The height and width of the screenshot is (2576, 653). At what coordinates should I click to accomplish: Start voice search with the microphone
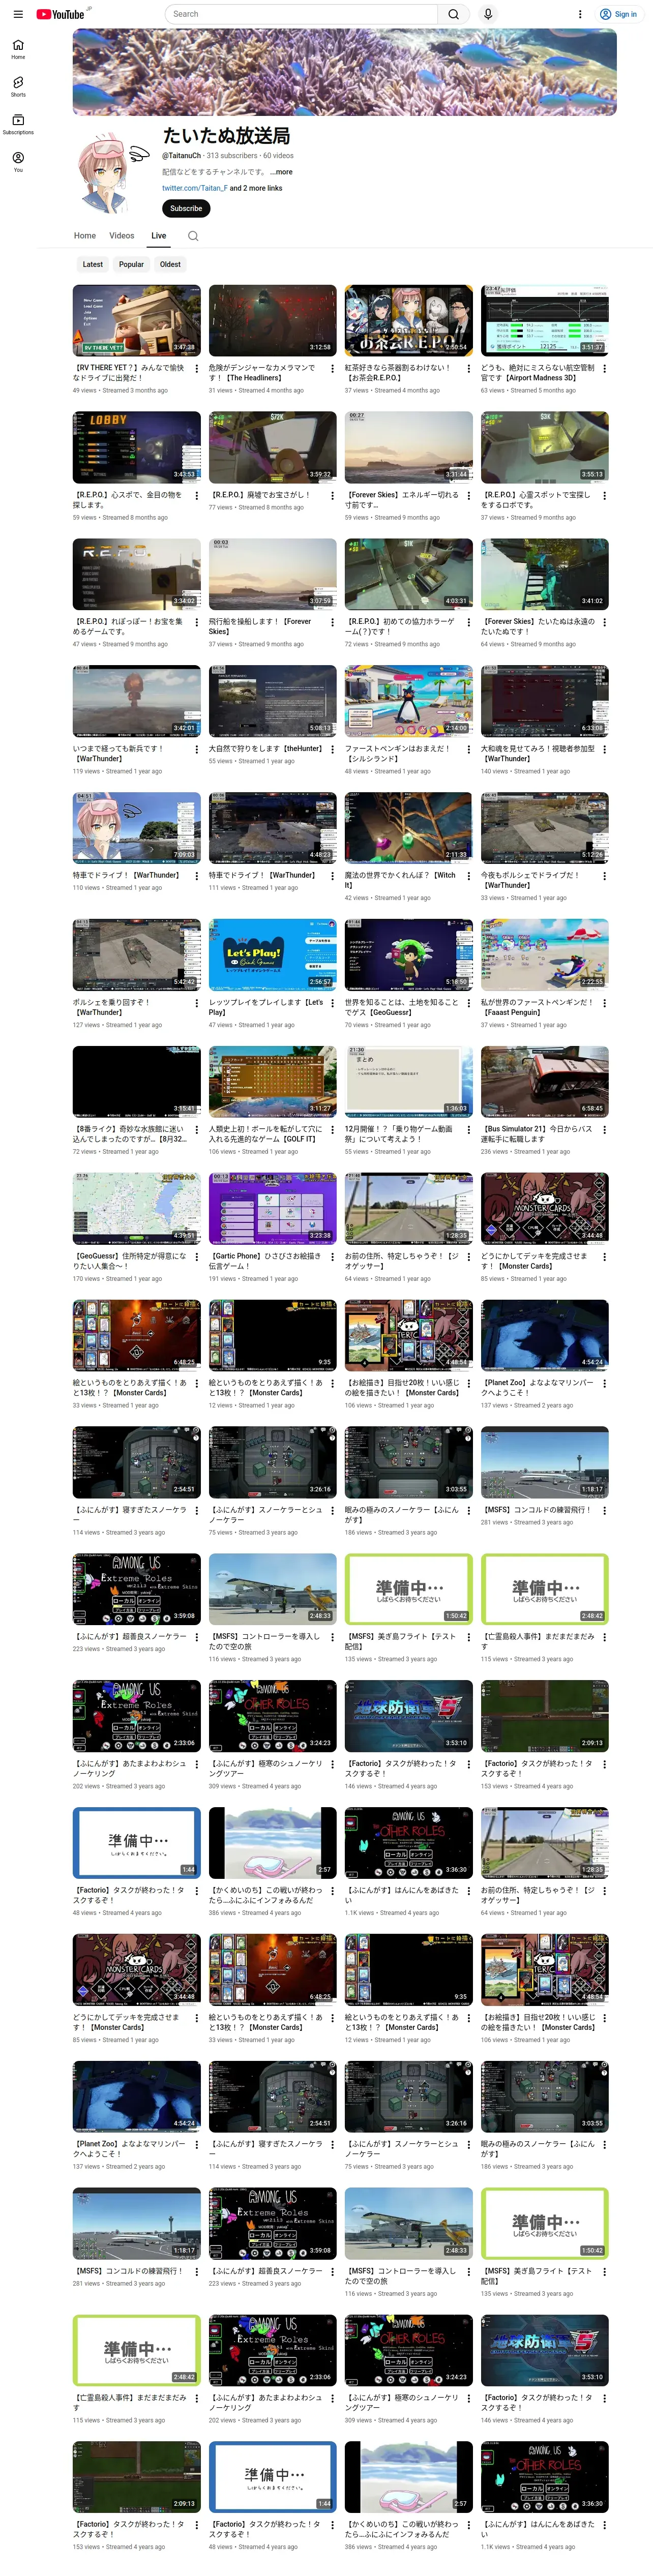pyautogui.click(x=488, y=14)
